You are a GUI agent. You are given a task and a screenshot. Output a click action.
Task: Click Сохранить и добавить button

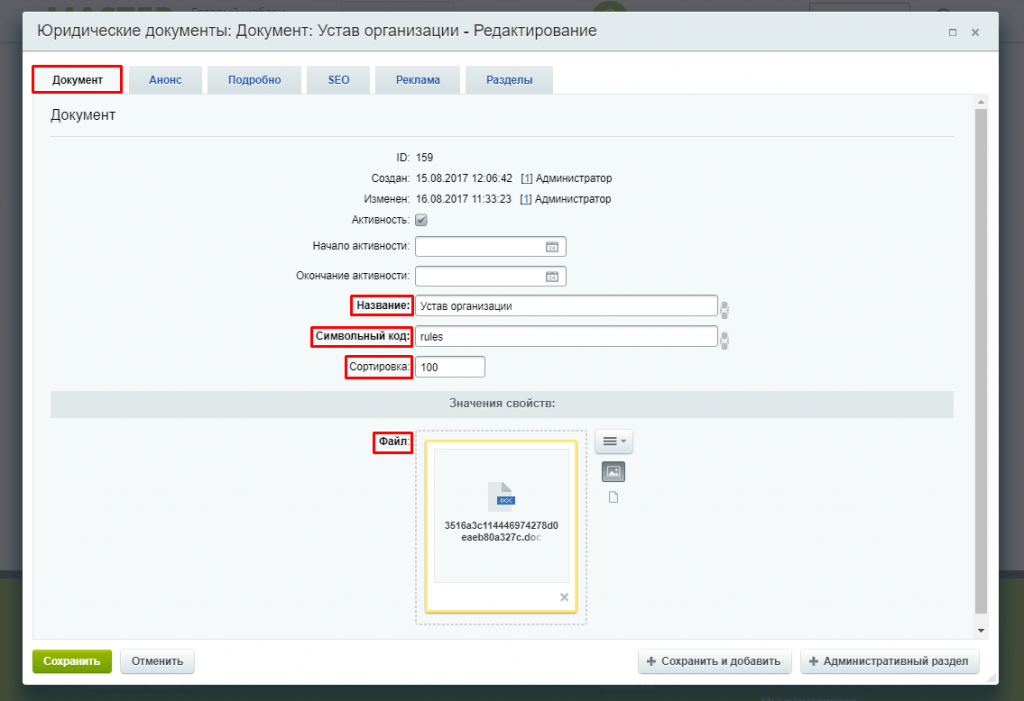(x=715, y=661)
